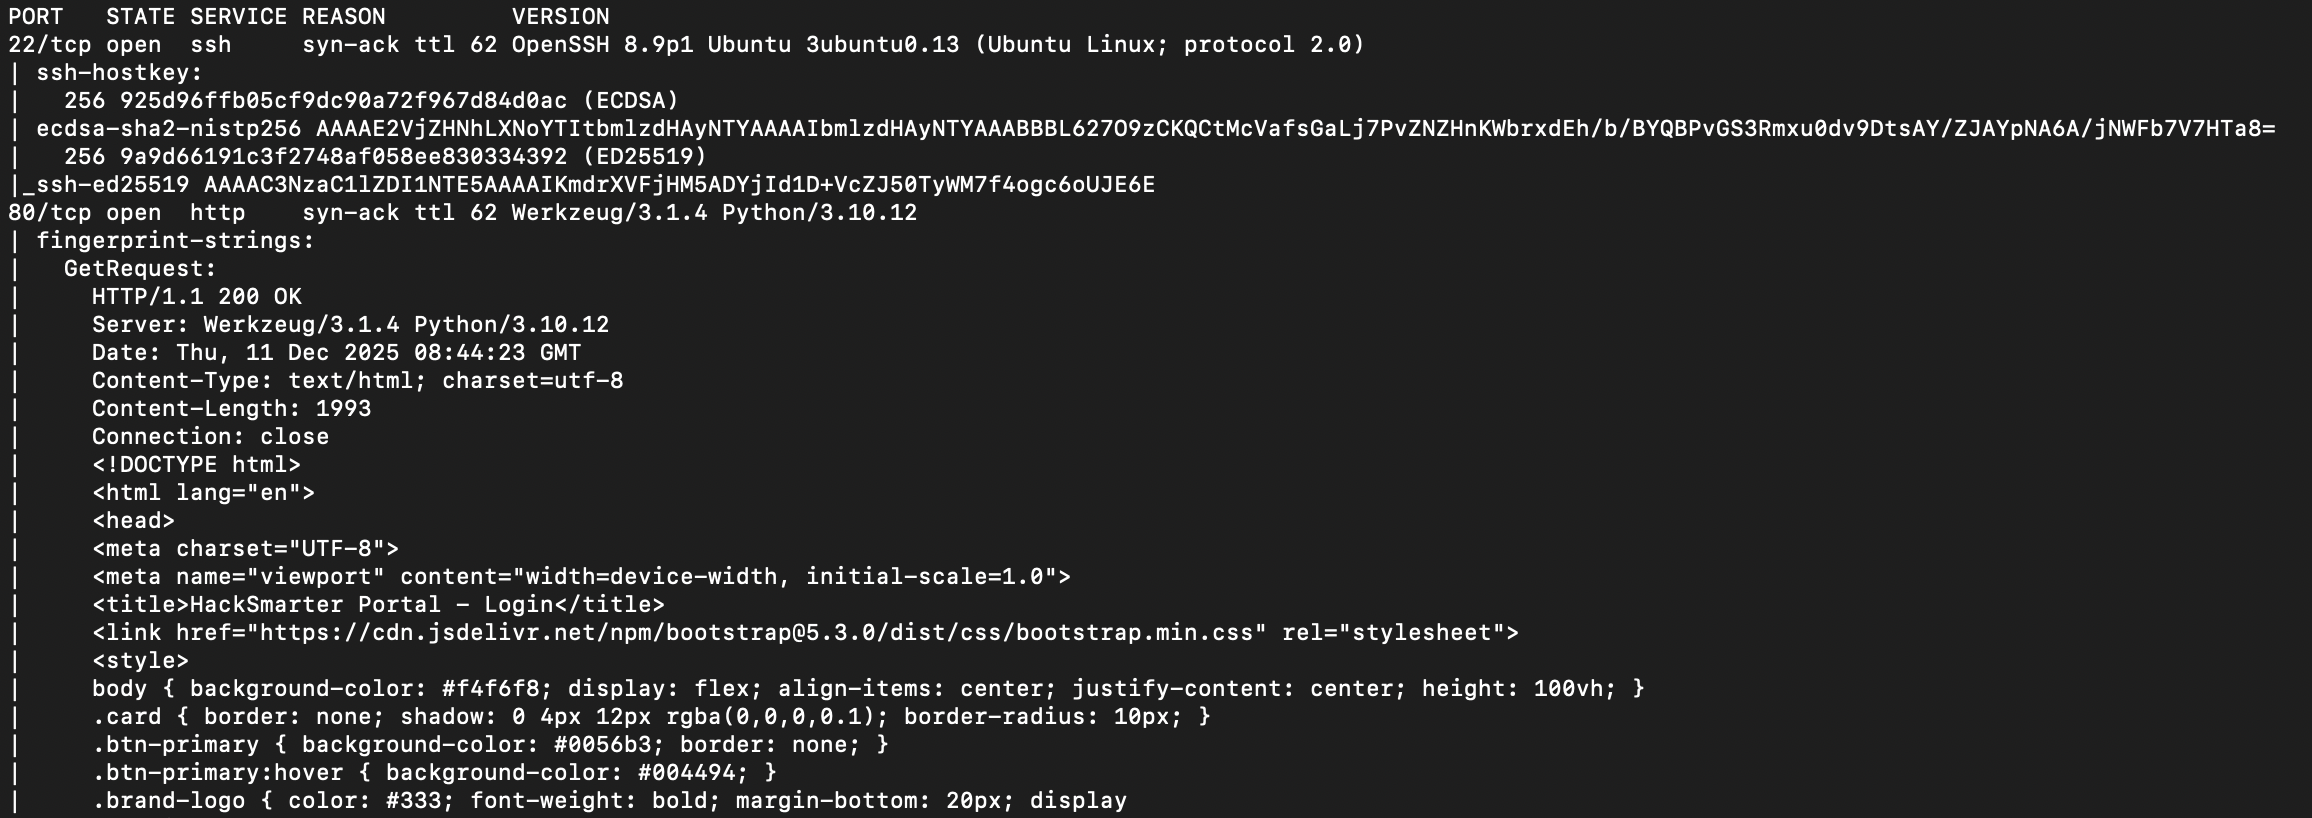This screenshot has height=818, width=2312.
Task: Click the fingerprint-strings label
Action: 175,241
